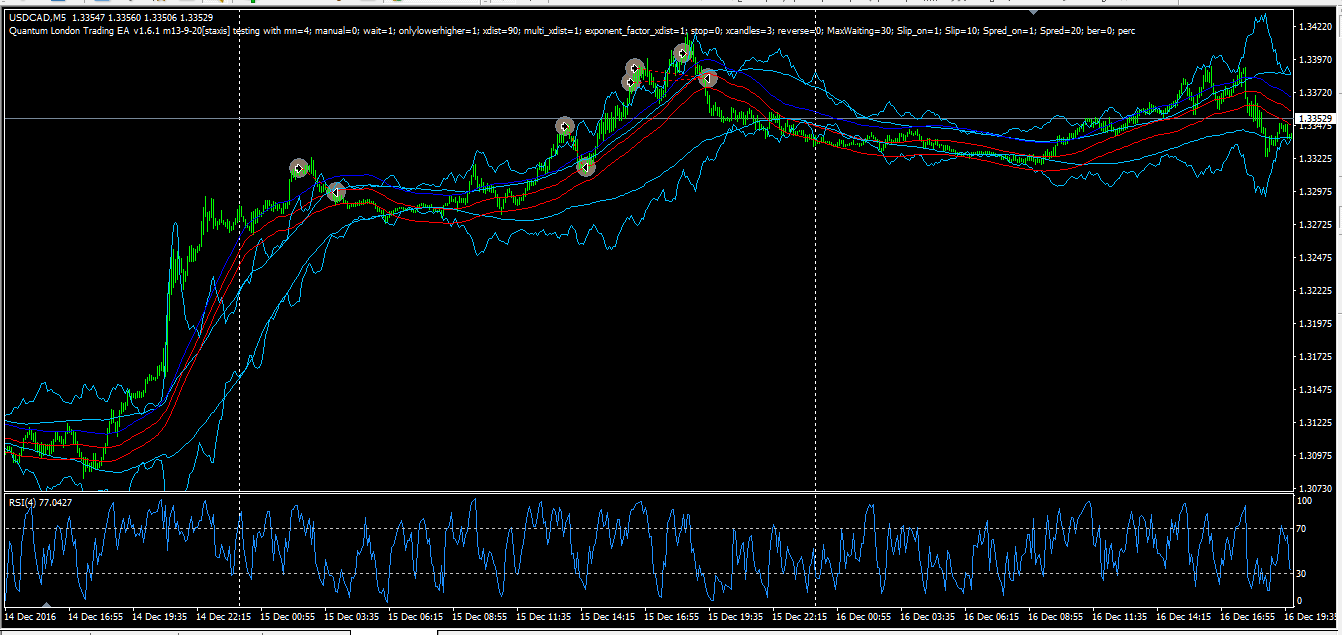Click the 1.33720 price scale label
The width and height of the screenshot is (1342, 635).
click(x=1314, y=93)
